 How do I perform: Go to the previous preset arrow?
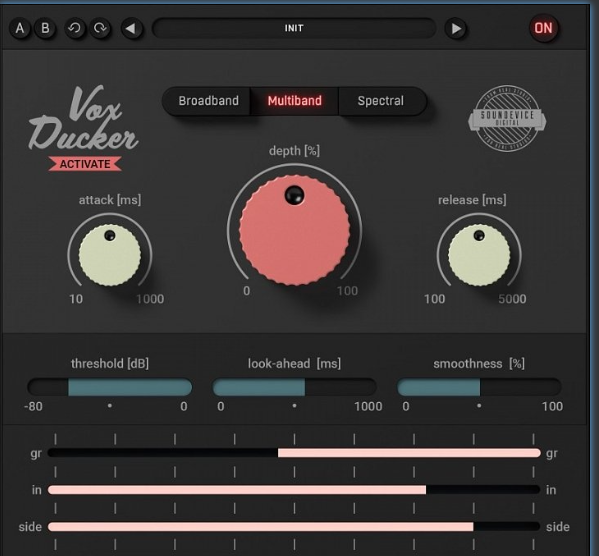tap(131, 28)
